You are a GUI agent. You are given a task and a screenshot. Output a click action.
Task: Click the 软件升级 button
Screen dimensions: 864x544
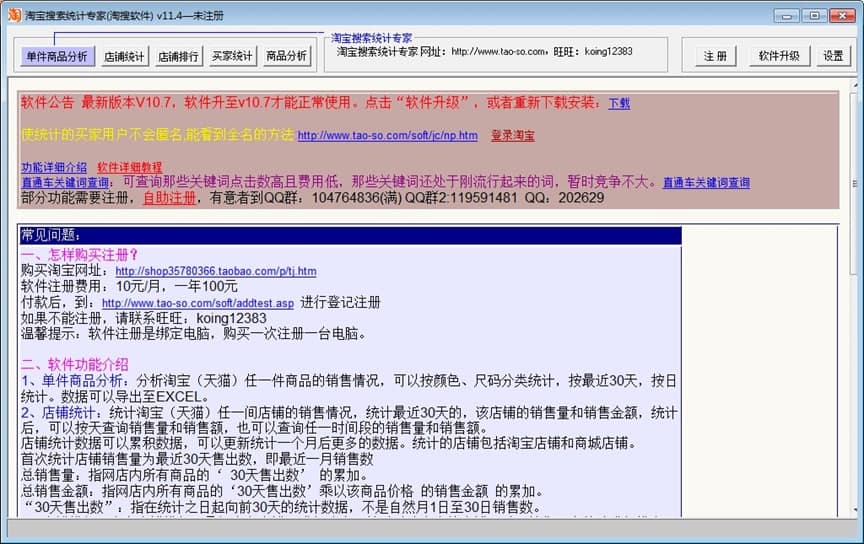point(779,56)
